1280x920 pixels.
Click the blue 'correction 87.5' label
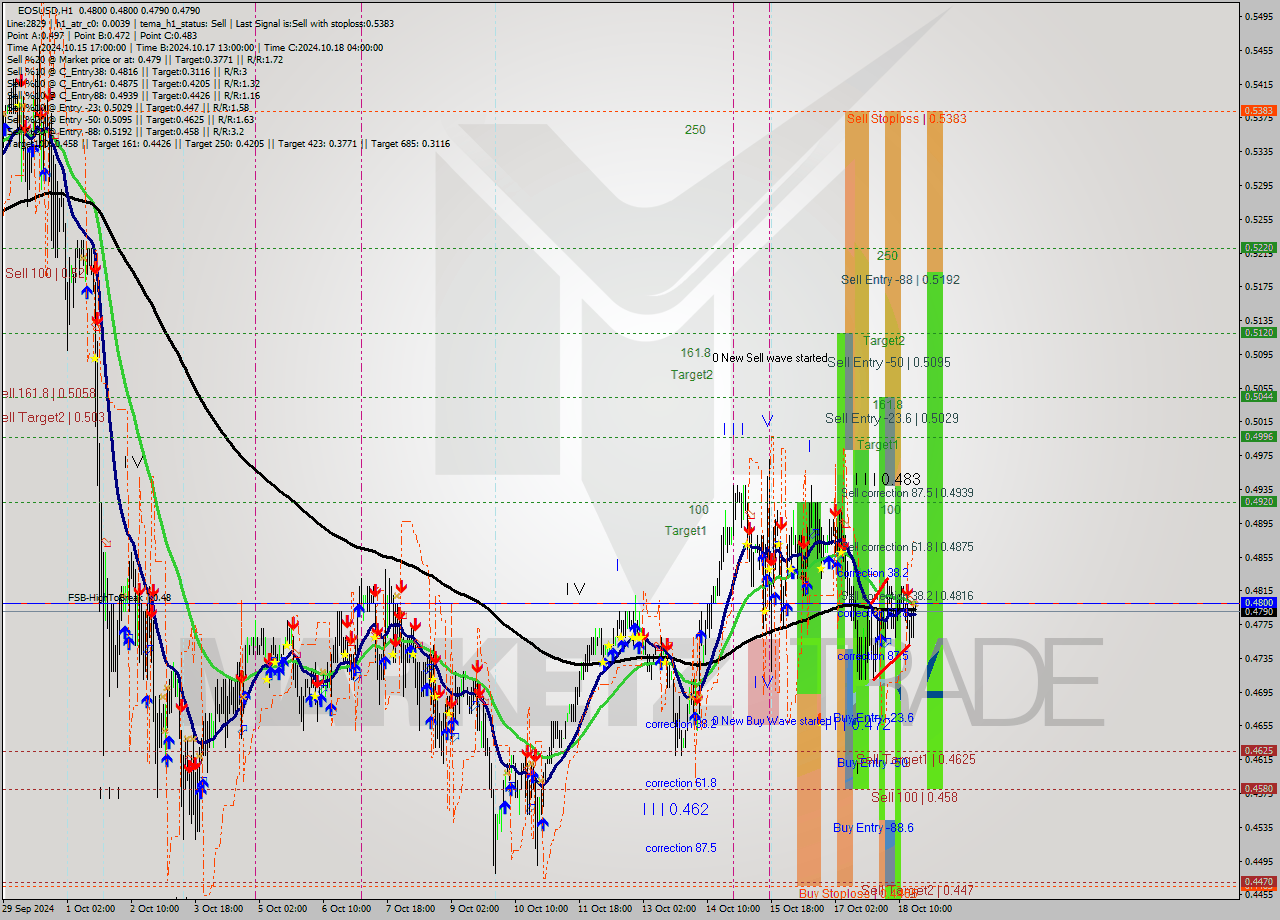pos(680,848)
